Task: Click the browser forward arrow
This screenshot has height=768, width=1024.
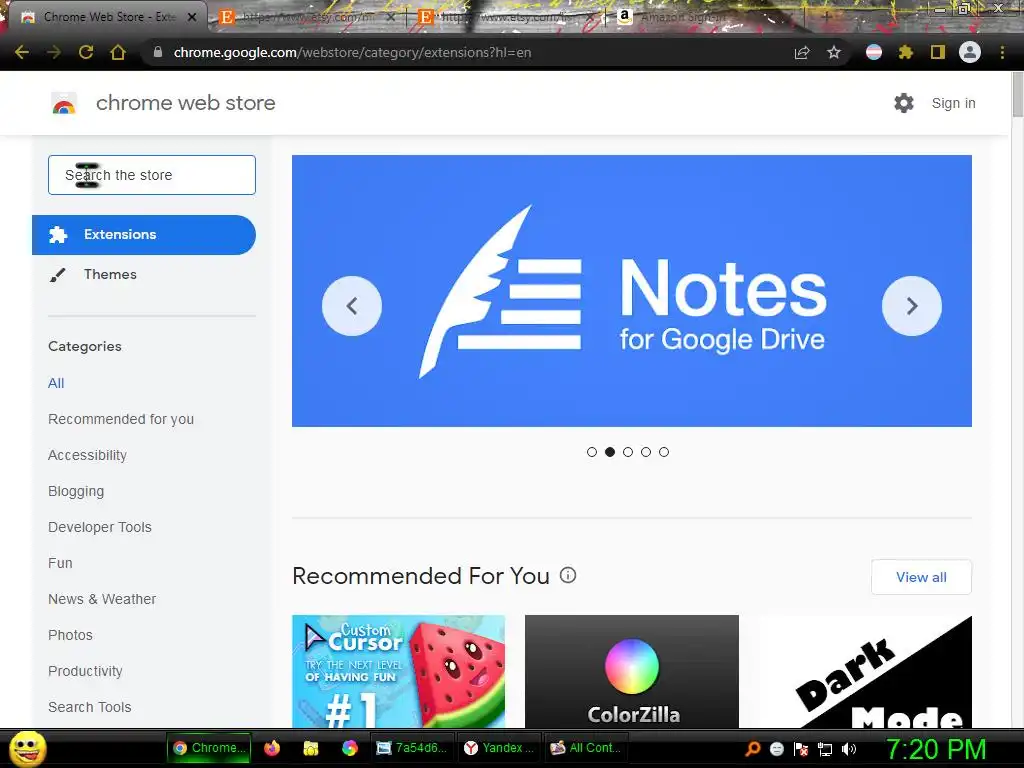Action: coord(54,52)
